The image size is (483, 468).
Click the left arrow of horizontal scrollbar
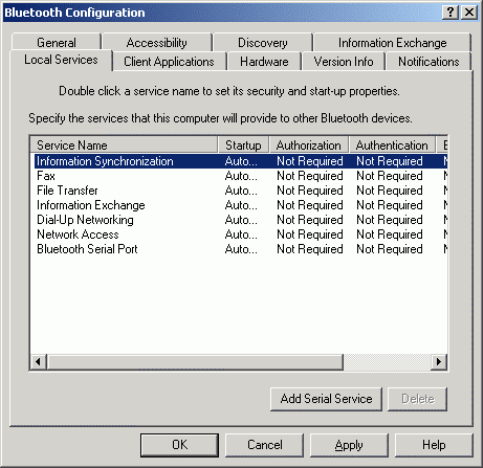click(39, 362)
